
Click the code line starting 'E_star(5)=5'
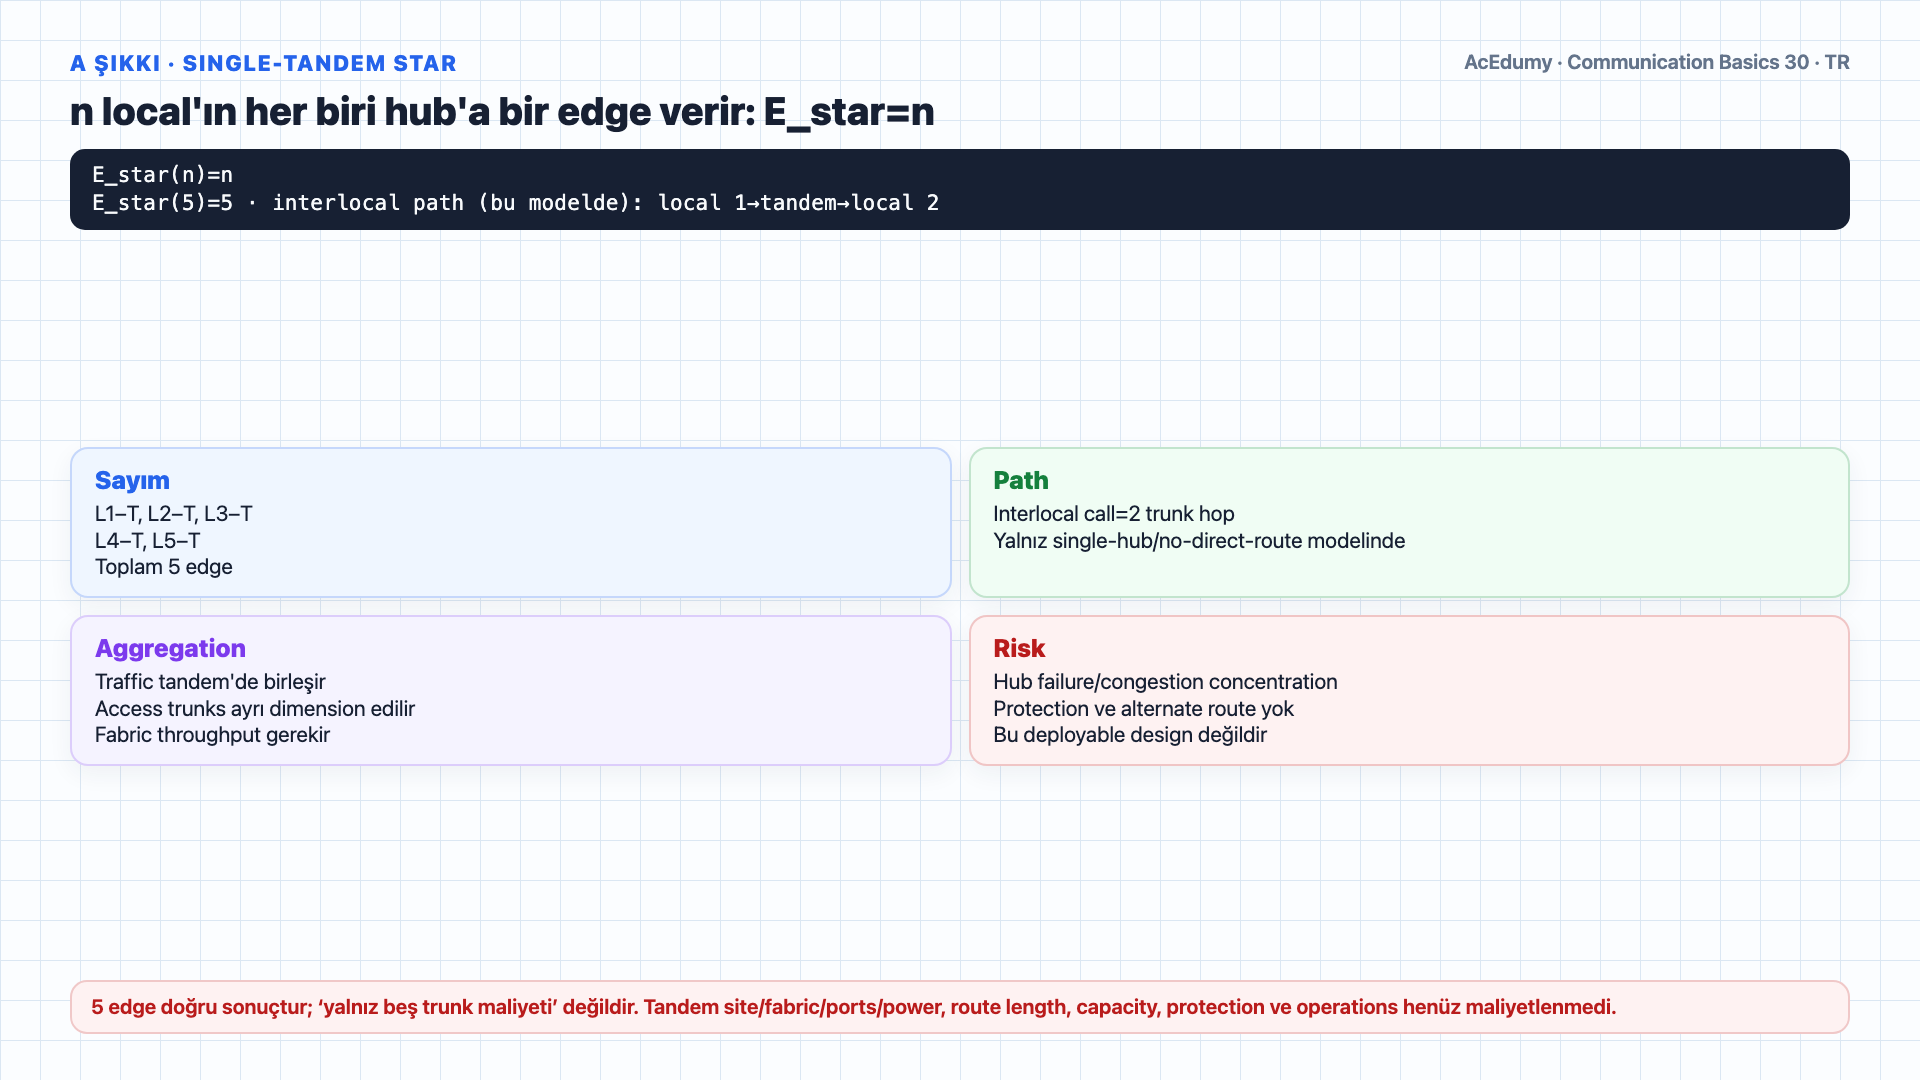(x=515, y=203)
